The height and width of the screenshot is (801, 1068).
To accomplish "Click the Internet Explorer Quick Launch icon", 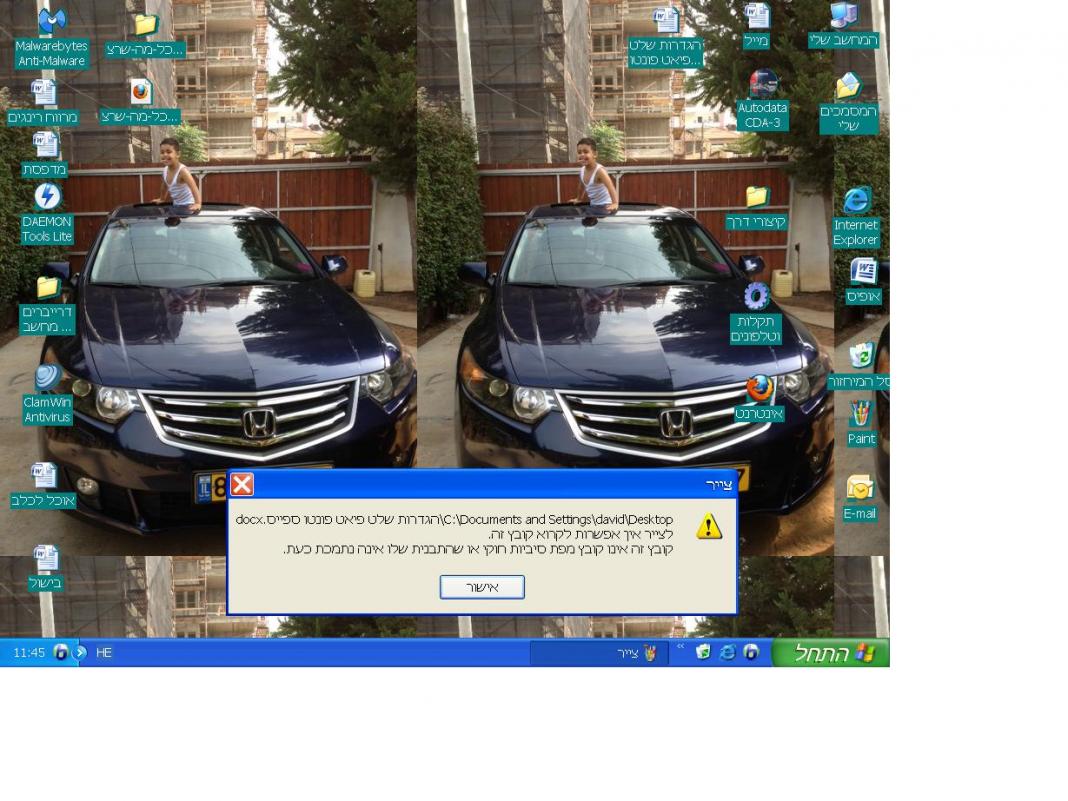I will [x=727, y=653].
